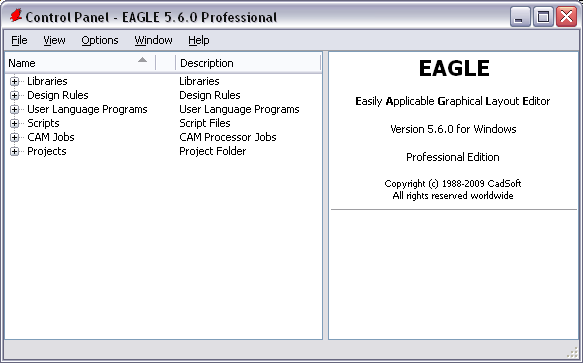The height and width of the screenshot is (363, 583).
Task: Sort by the Name column header
Action: point(81,63)
